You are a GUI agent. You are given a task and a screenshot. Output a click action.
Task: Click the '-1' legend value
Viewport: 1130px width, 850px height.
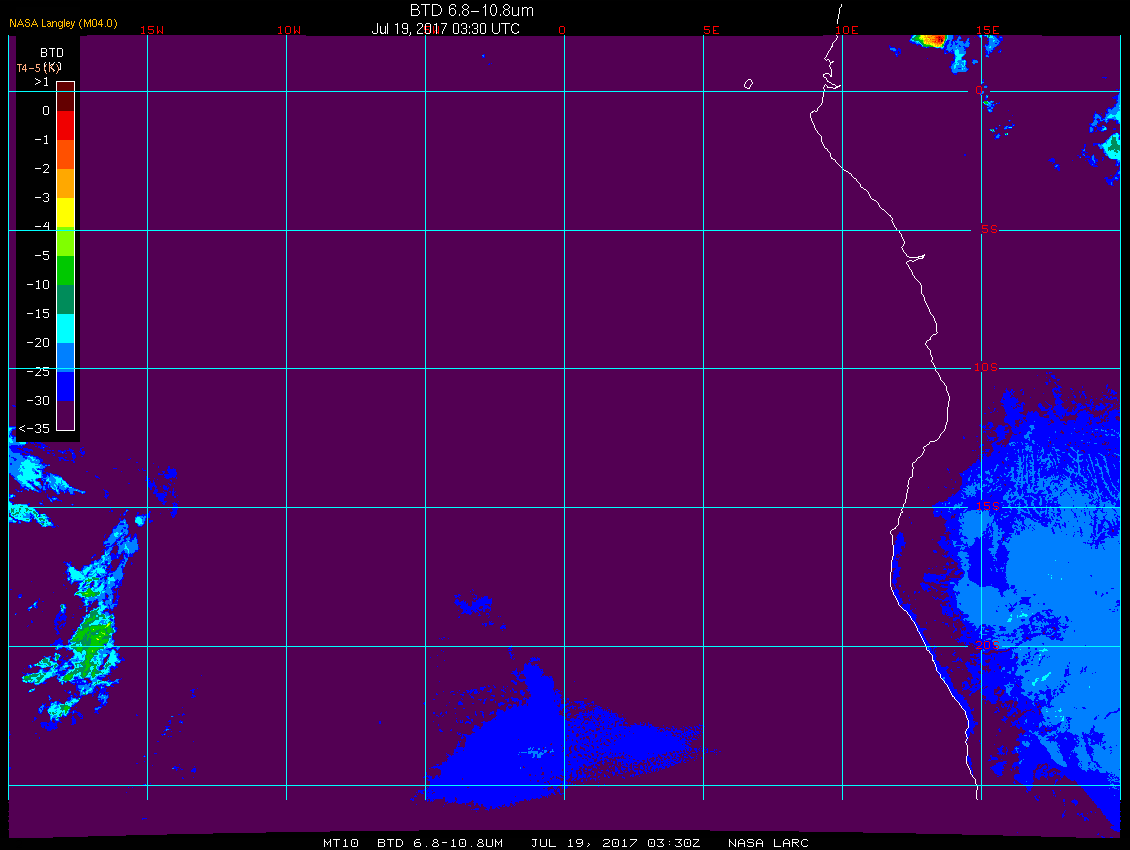(x=42, y=140)
